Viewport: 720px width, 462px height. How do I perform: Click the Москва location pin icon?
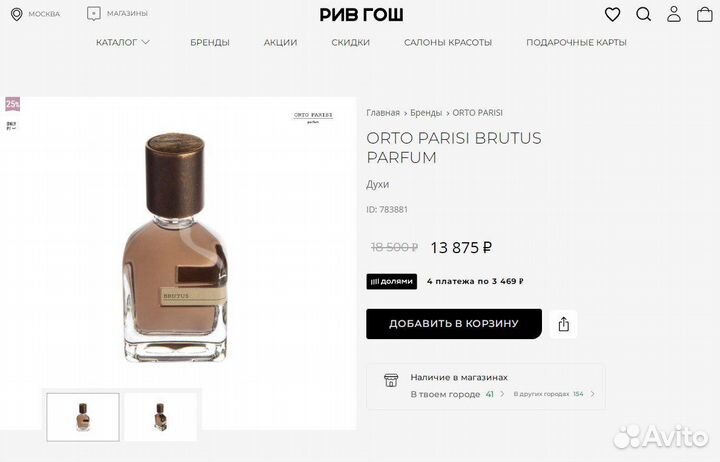17,14
